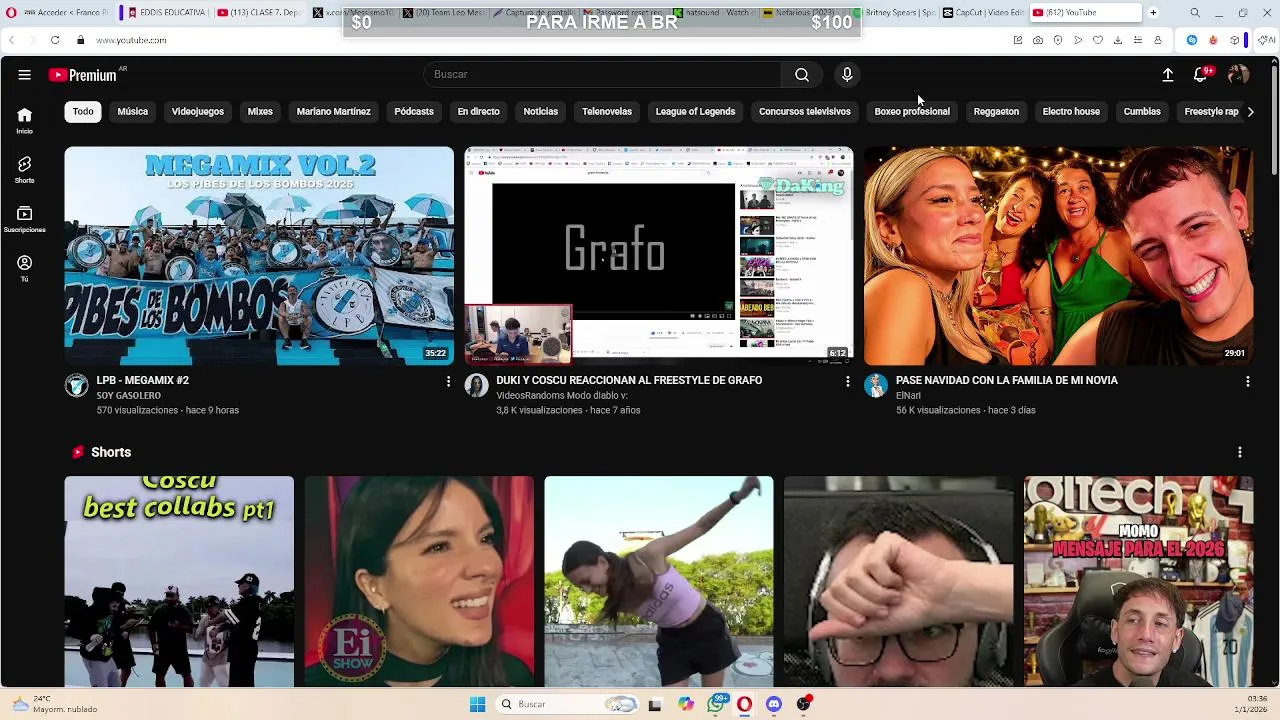Open more options for LPB - MEGAMIX #2
The width and height of the screenshot is (1280, 720).
(x=448, y=382)
